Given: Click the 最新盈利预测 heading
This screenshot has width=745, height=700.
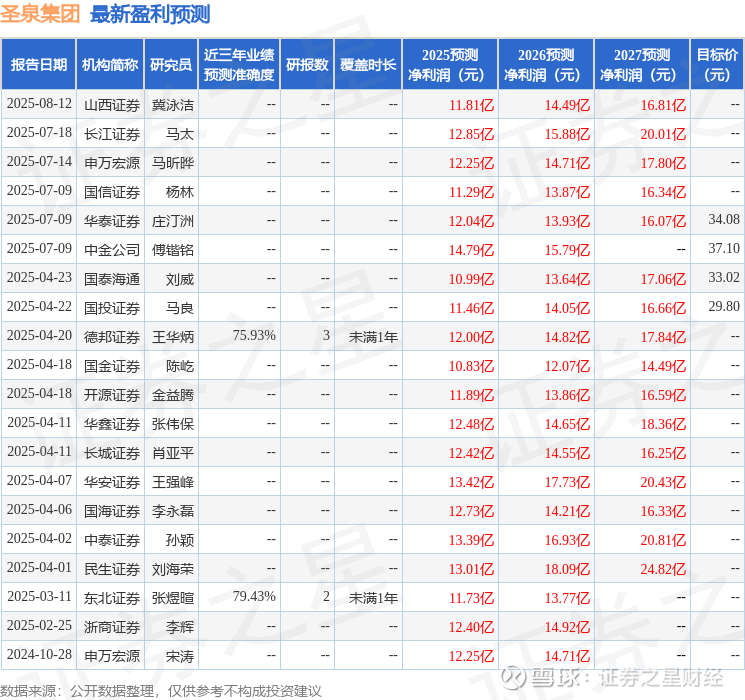Looking at the screenshot, I should 150,14.
